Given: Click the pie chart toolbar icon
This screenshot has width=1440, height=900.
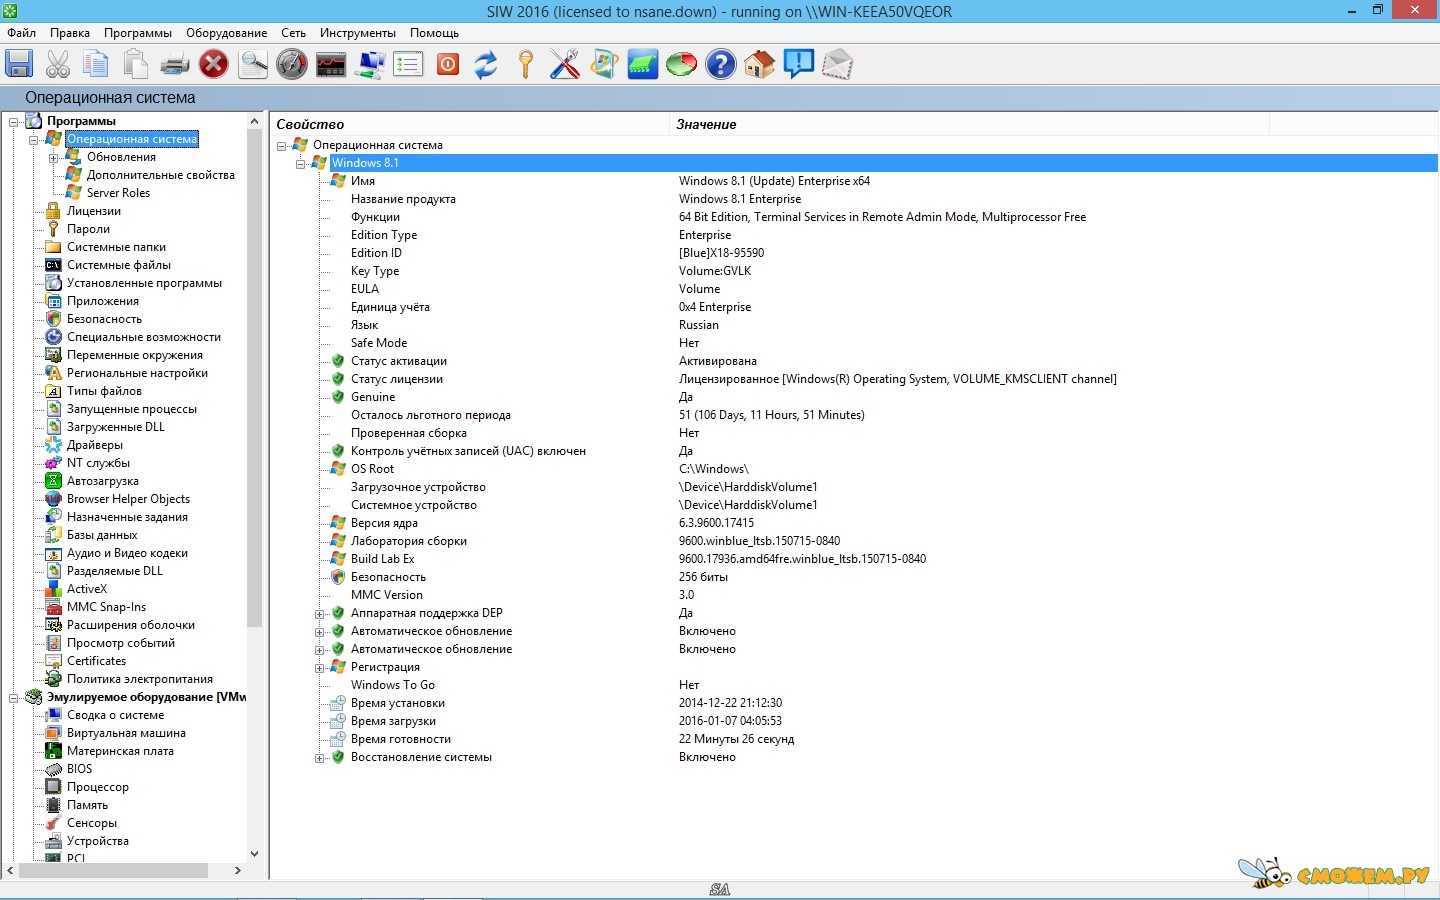Looking at the screenshot, I should click(x=681, y=65).
